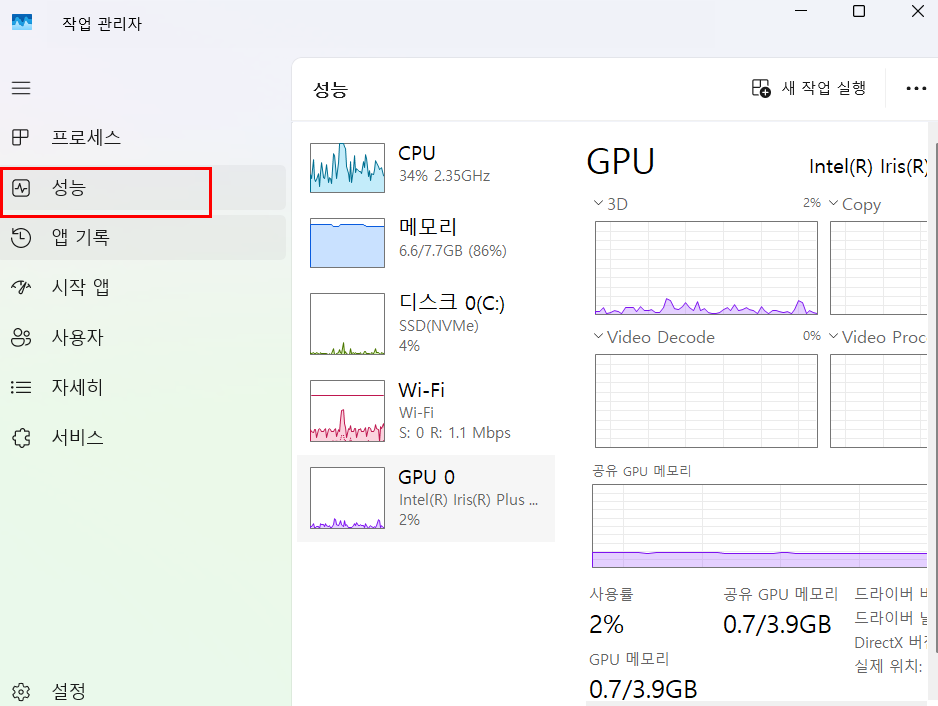
Task: Click the 4% disk usage text
Action: 409,346
